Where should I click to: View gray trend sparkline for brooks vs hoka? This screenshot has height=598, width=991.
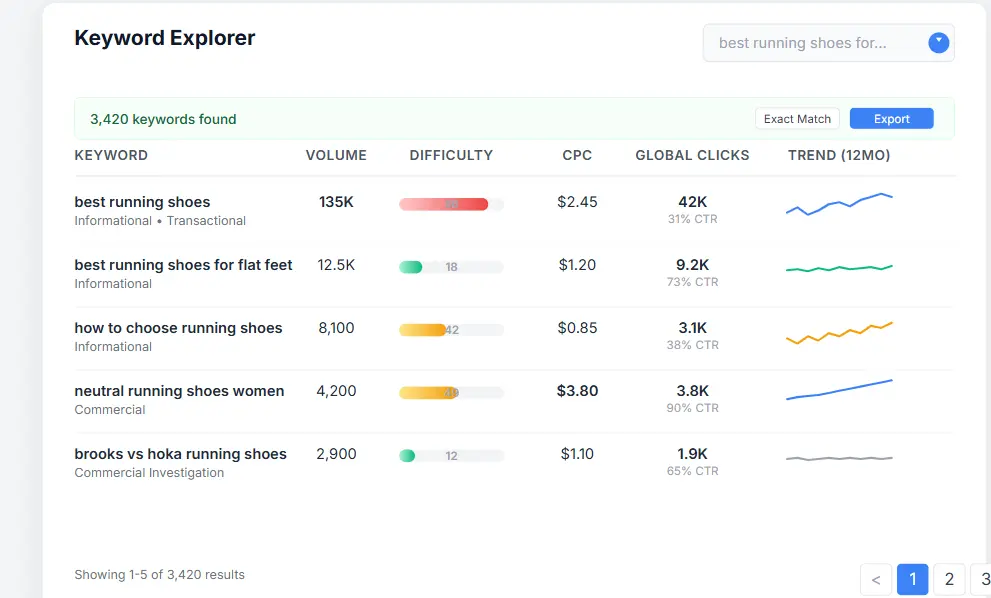pyautogui.click(x=839, y=458)
